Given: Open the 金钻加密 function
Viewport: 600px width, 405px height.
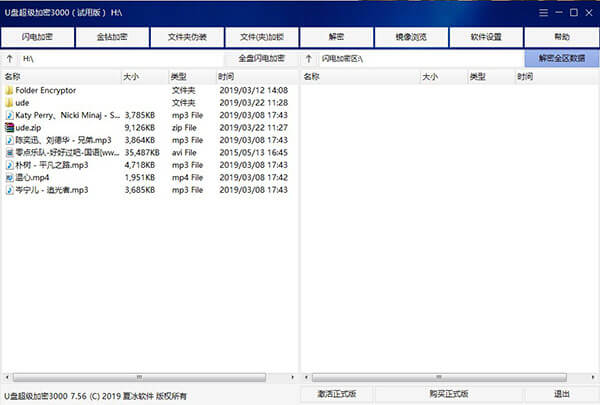Looking at the screenshot, I should 112,37.
